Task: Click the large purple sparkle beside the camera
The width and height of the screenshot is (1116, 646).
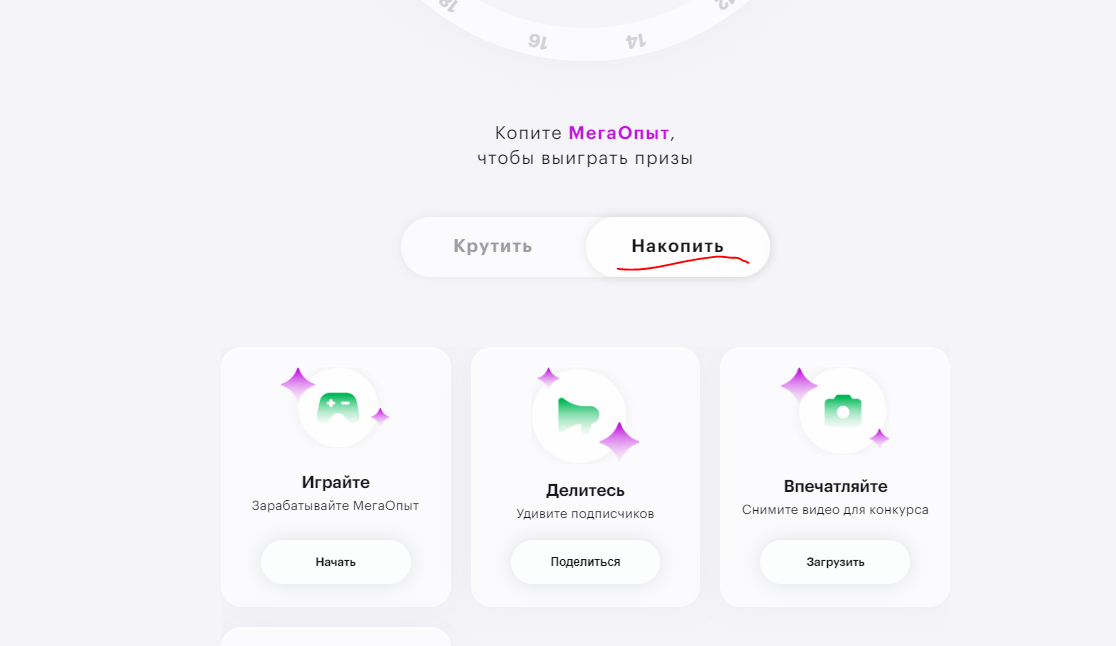Action: 799,385
